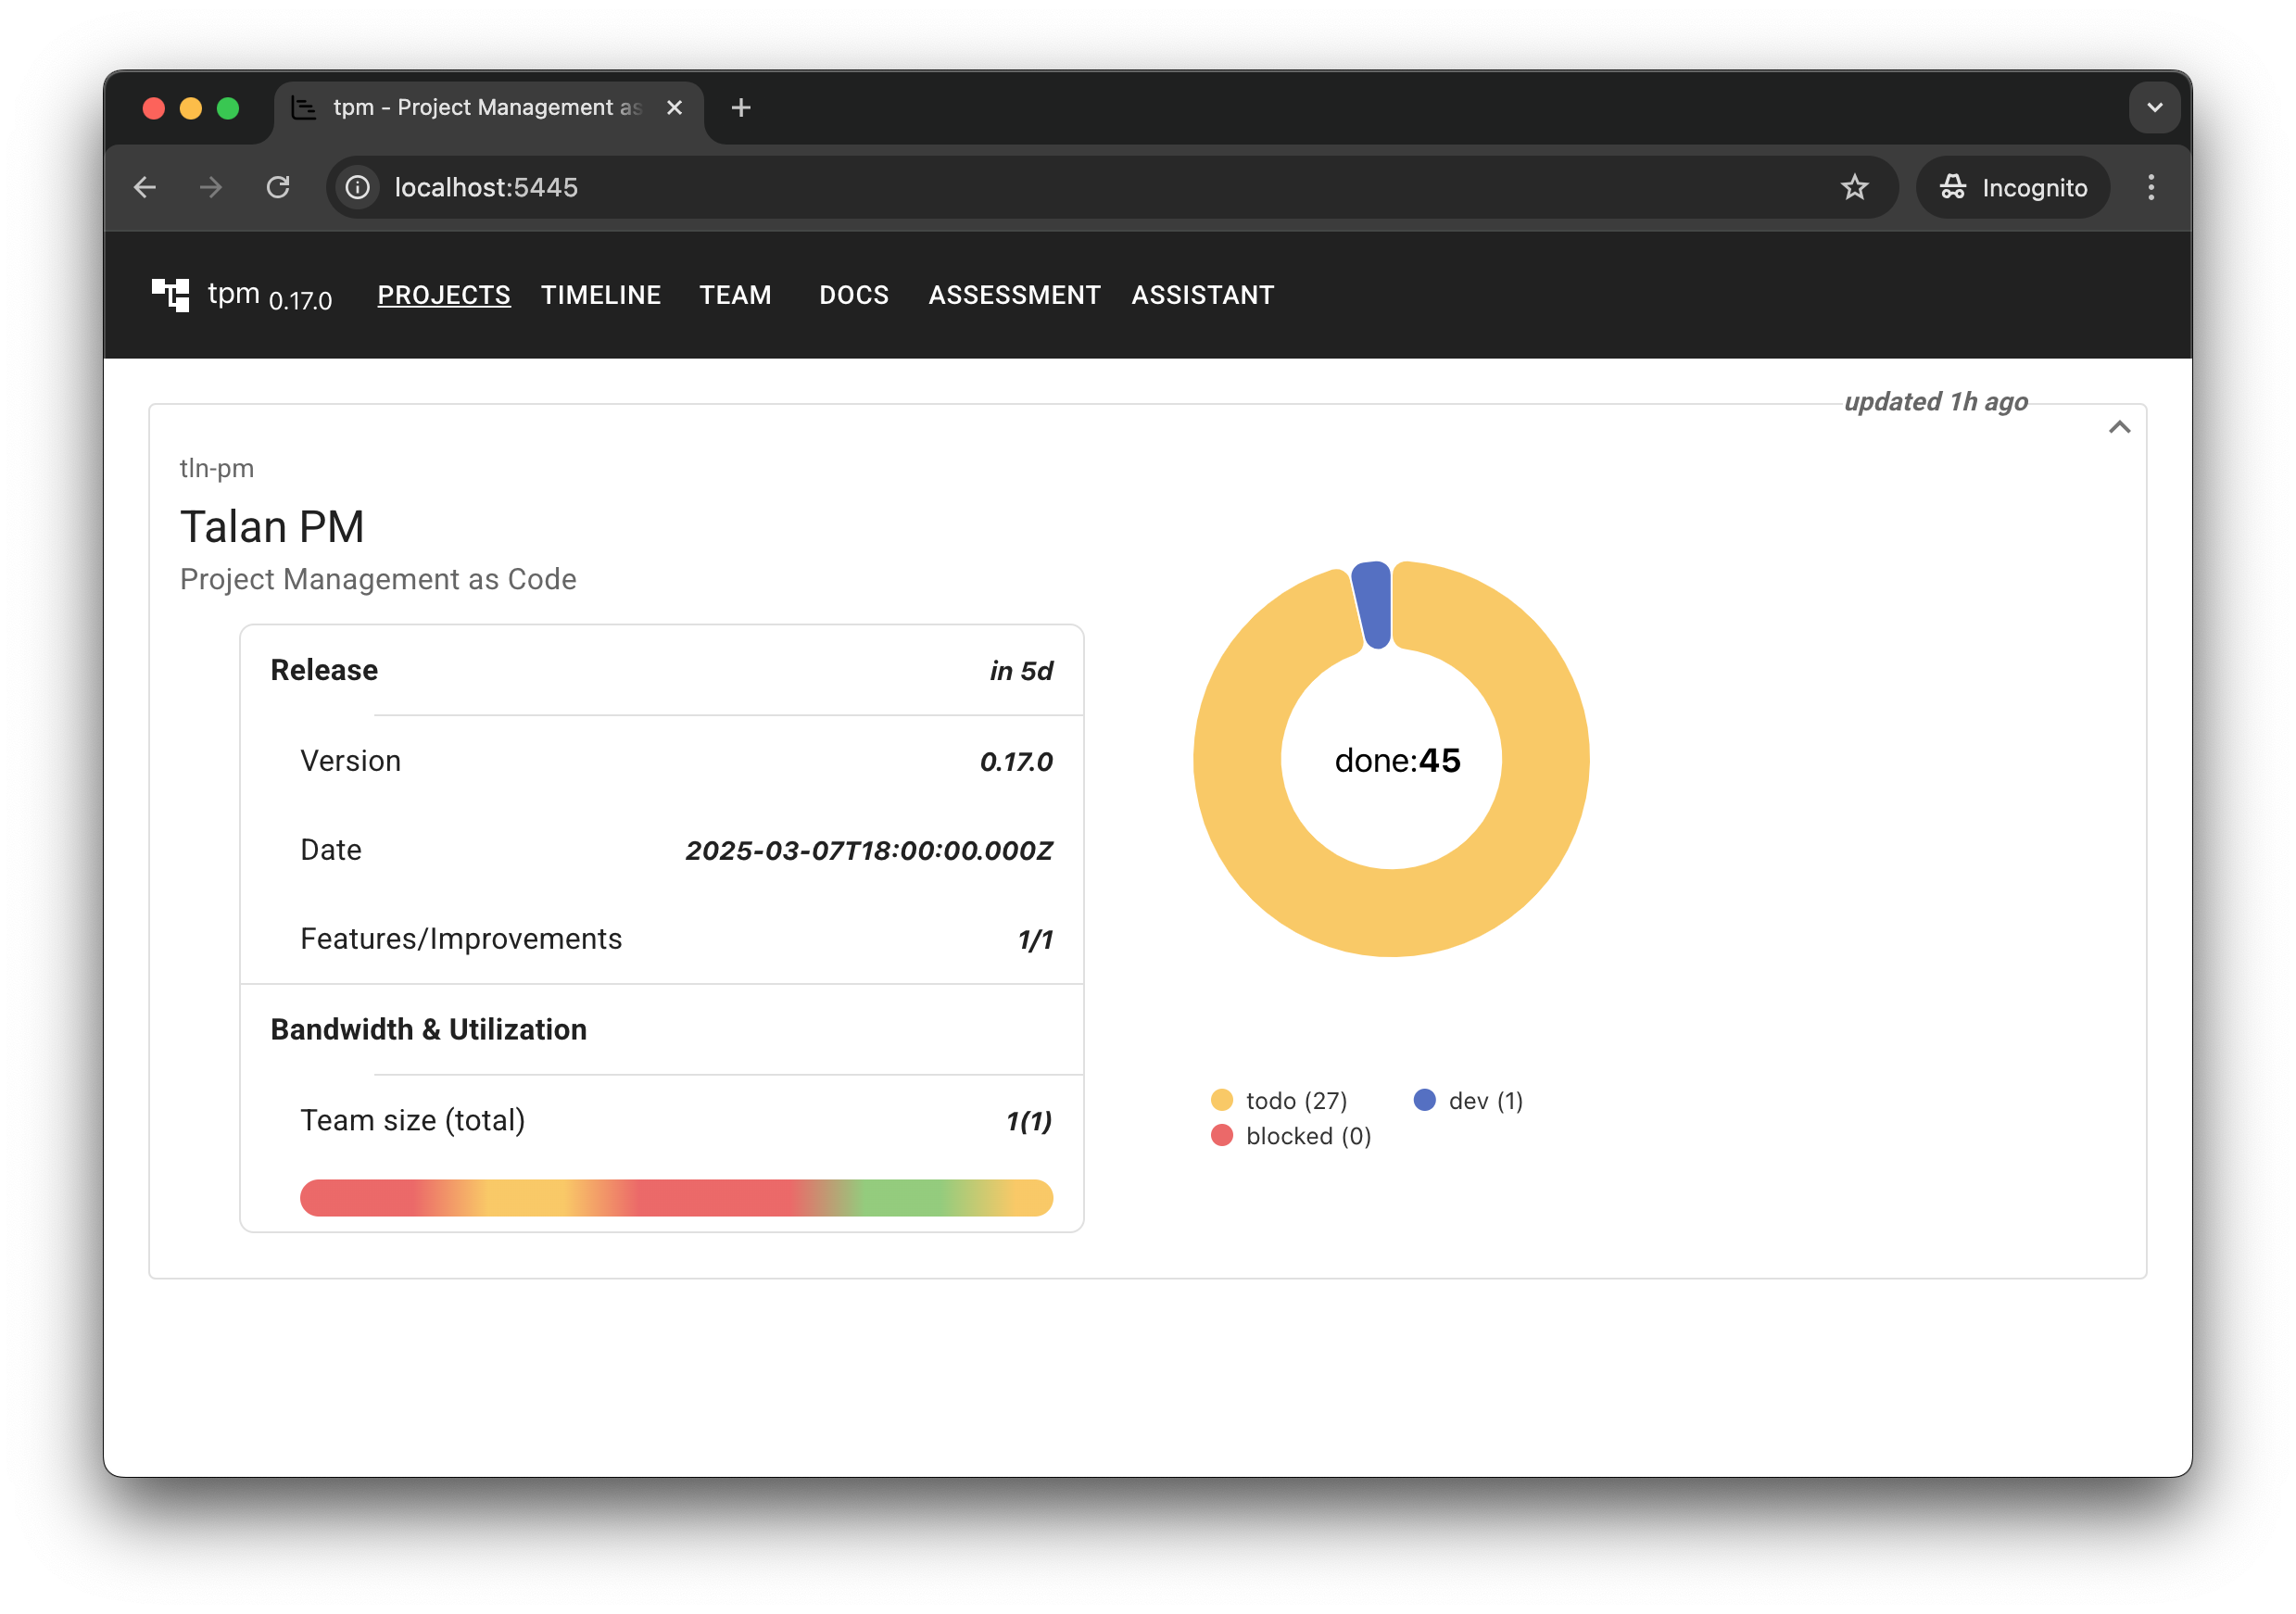Go to the ASSESSMENT page

(1013, 295)
